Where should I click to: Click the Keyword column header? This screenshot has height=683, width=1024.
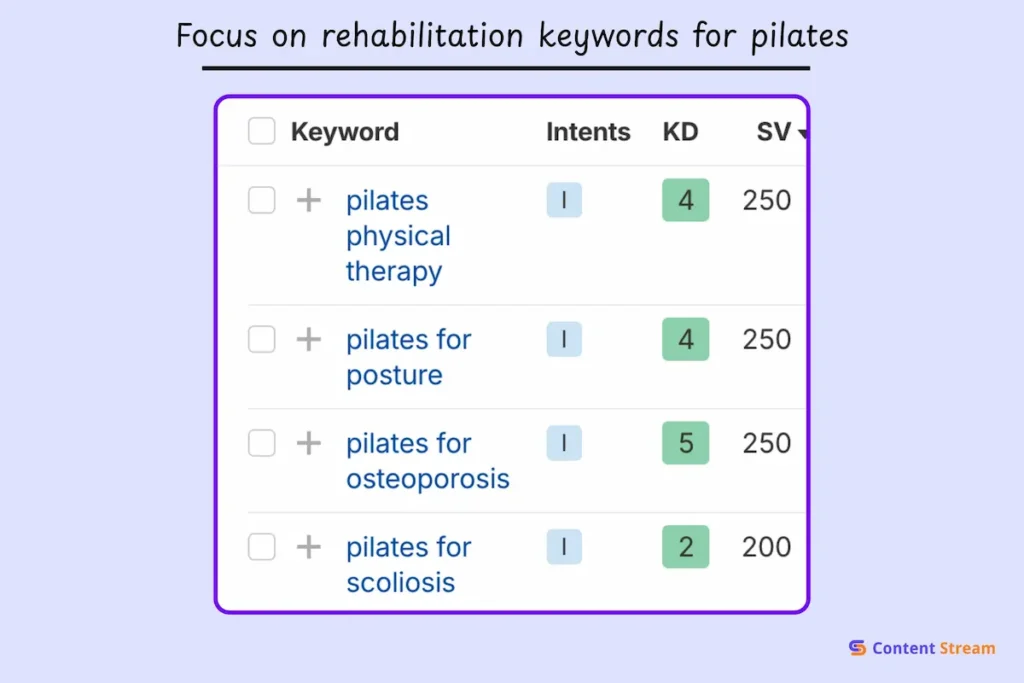click(x=345, y=131)
